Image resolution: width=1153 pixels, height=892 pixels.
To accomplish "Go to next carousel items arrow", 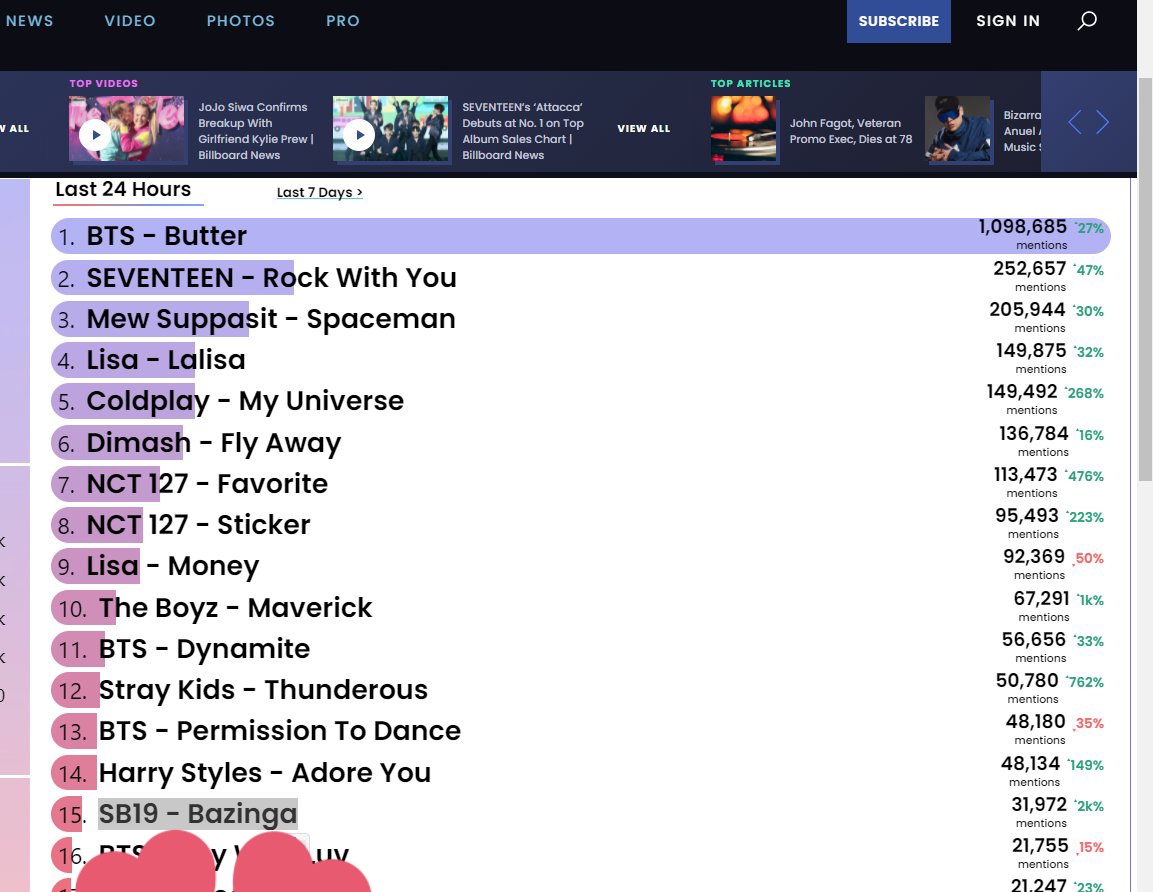I will pos(1102,122).
